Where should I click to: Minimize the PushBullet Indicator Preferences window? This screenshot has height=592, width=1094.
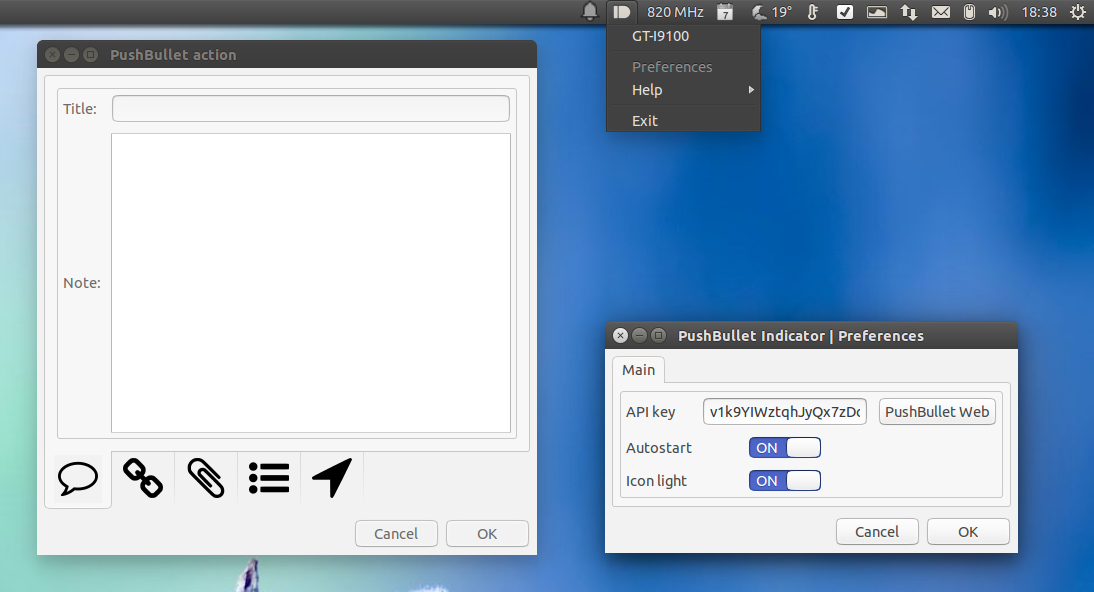639,336
